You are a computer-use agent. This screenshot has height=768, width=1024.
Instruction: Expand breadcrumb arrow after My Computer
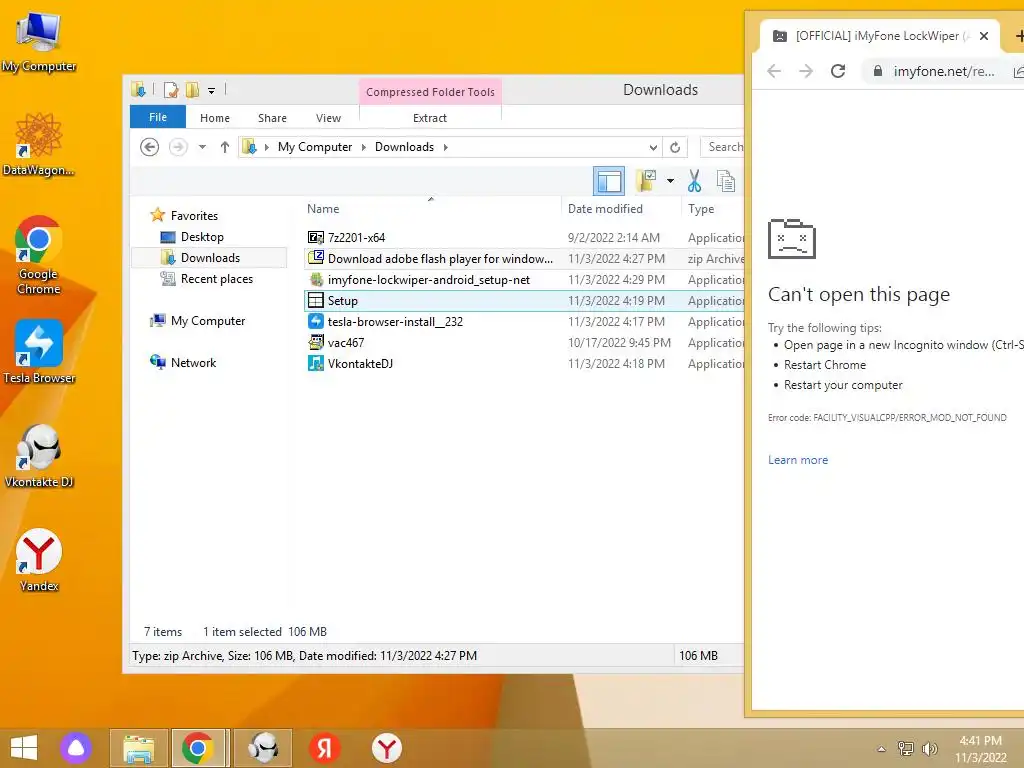pyautogui.click(x=364, y=148)
